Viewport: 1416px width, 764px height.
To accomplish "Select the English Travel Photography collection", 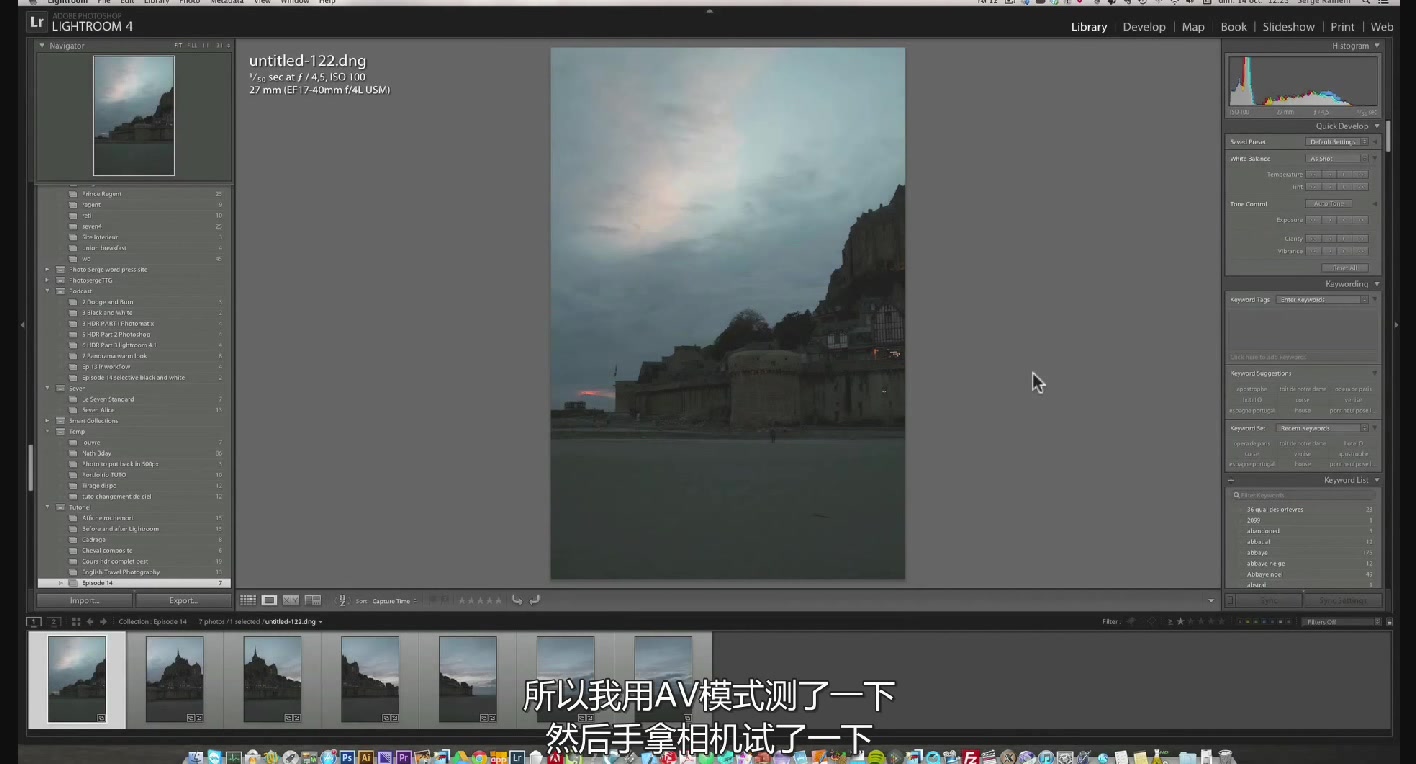I will point(134,572).
